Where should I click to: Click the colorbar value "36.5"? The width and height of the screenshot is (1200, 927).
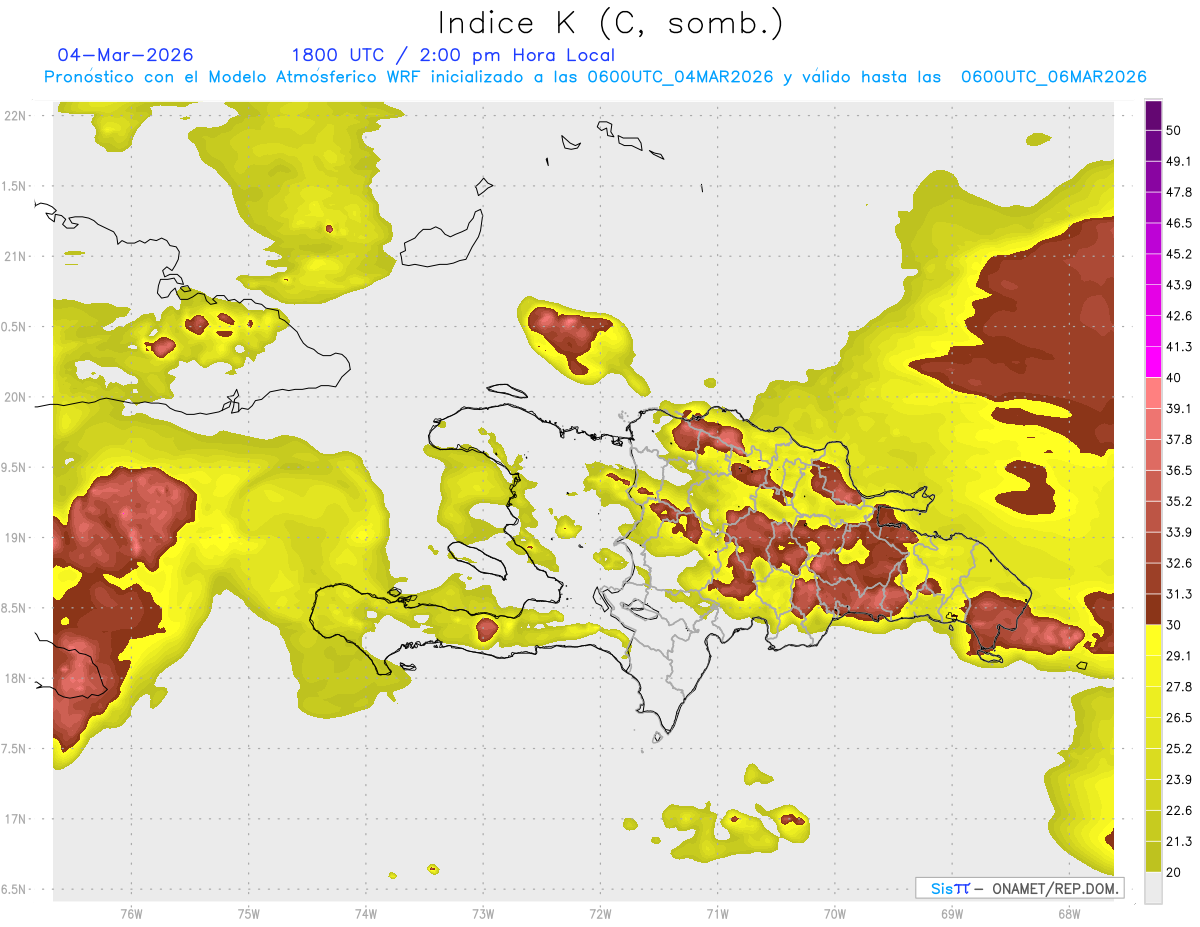[1179, 470]
